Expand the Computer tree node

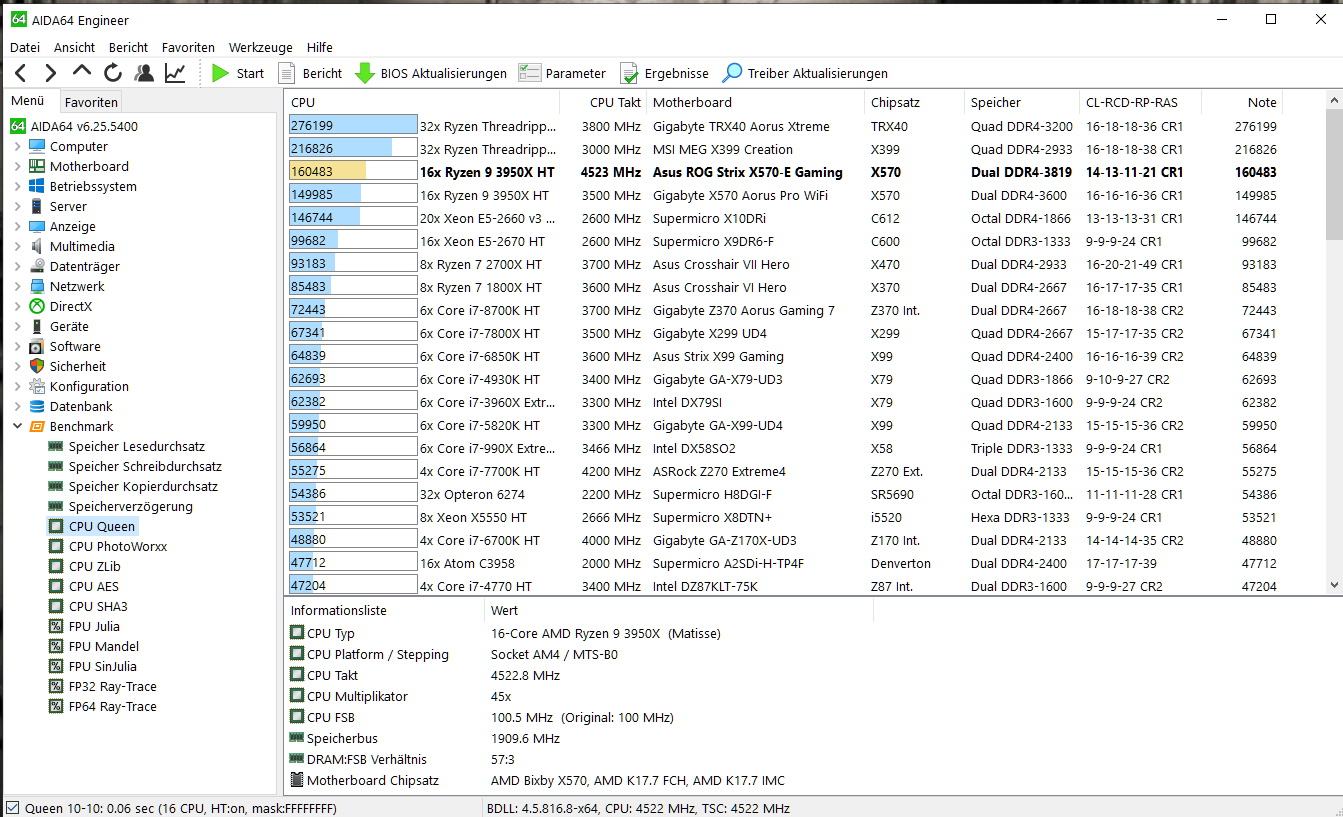(17, 146)
